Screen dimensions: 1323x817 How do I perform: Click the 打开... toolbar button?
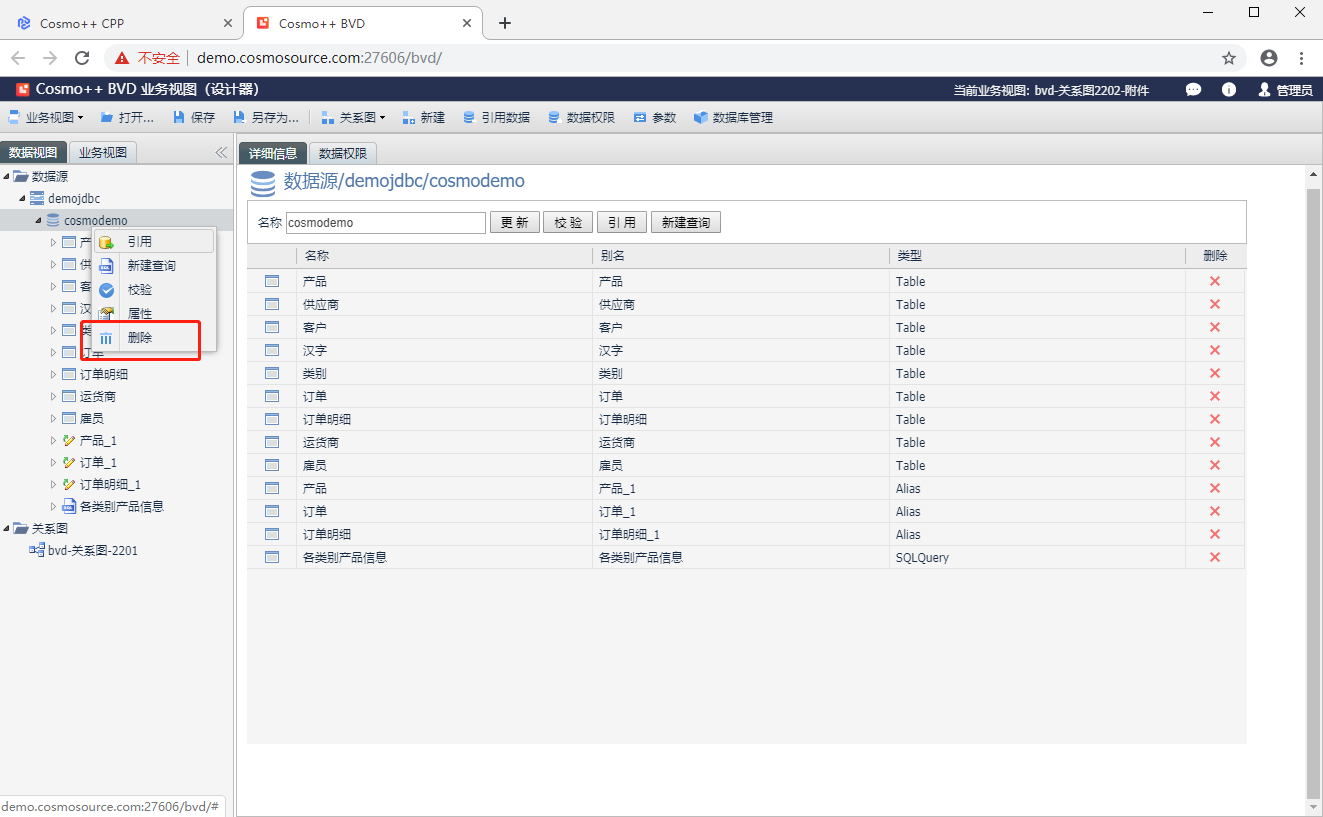pos(127,117)
